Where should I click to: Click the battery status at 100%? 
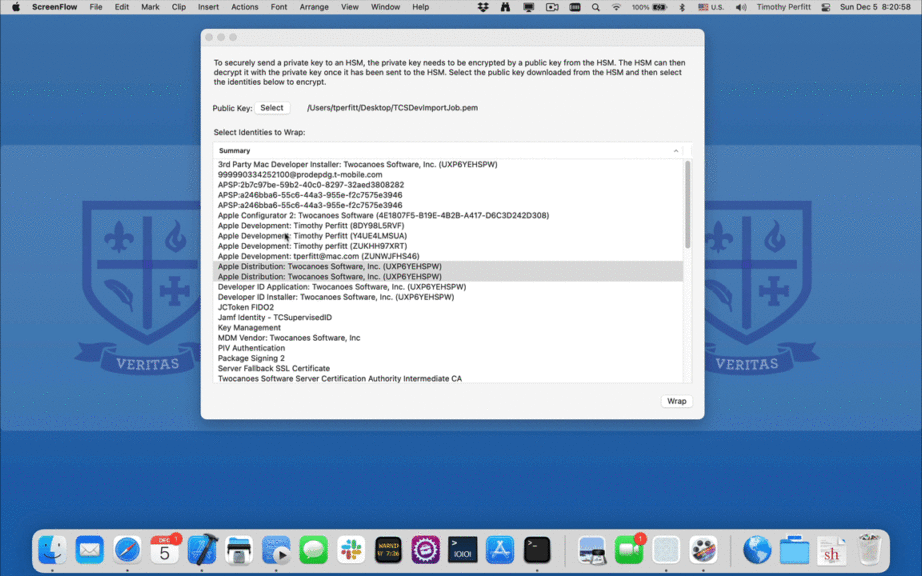coord(650,7)
